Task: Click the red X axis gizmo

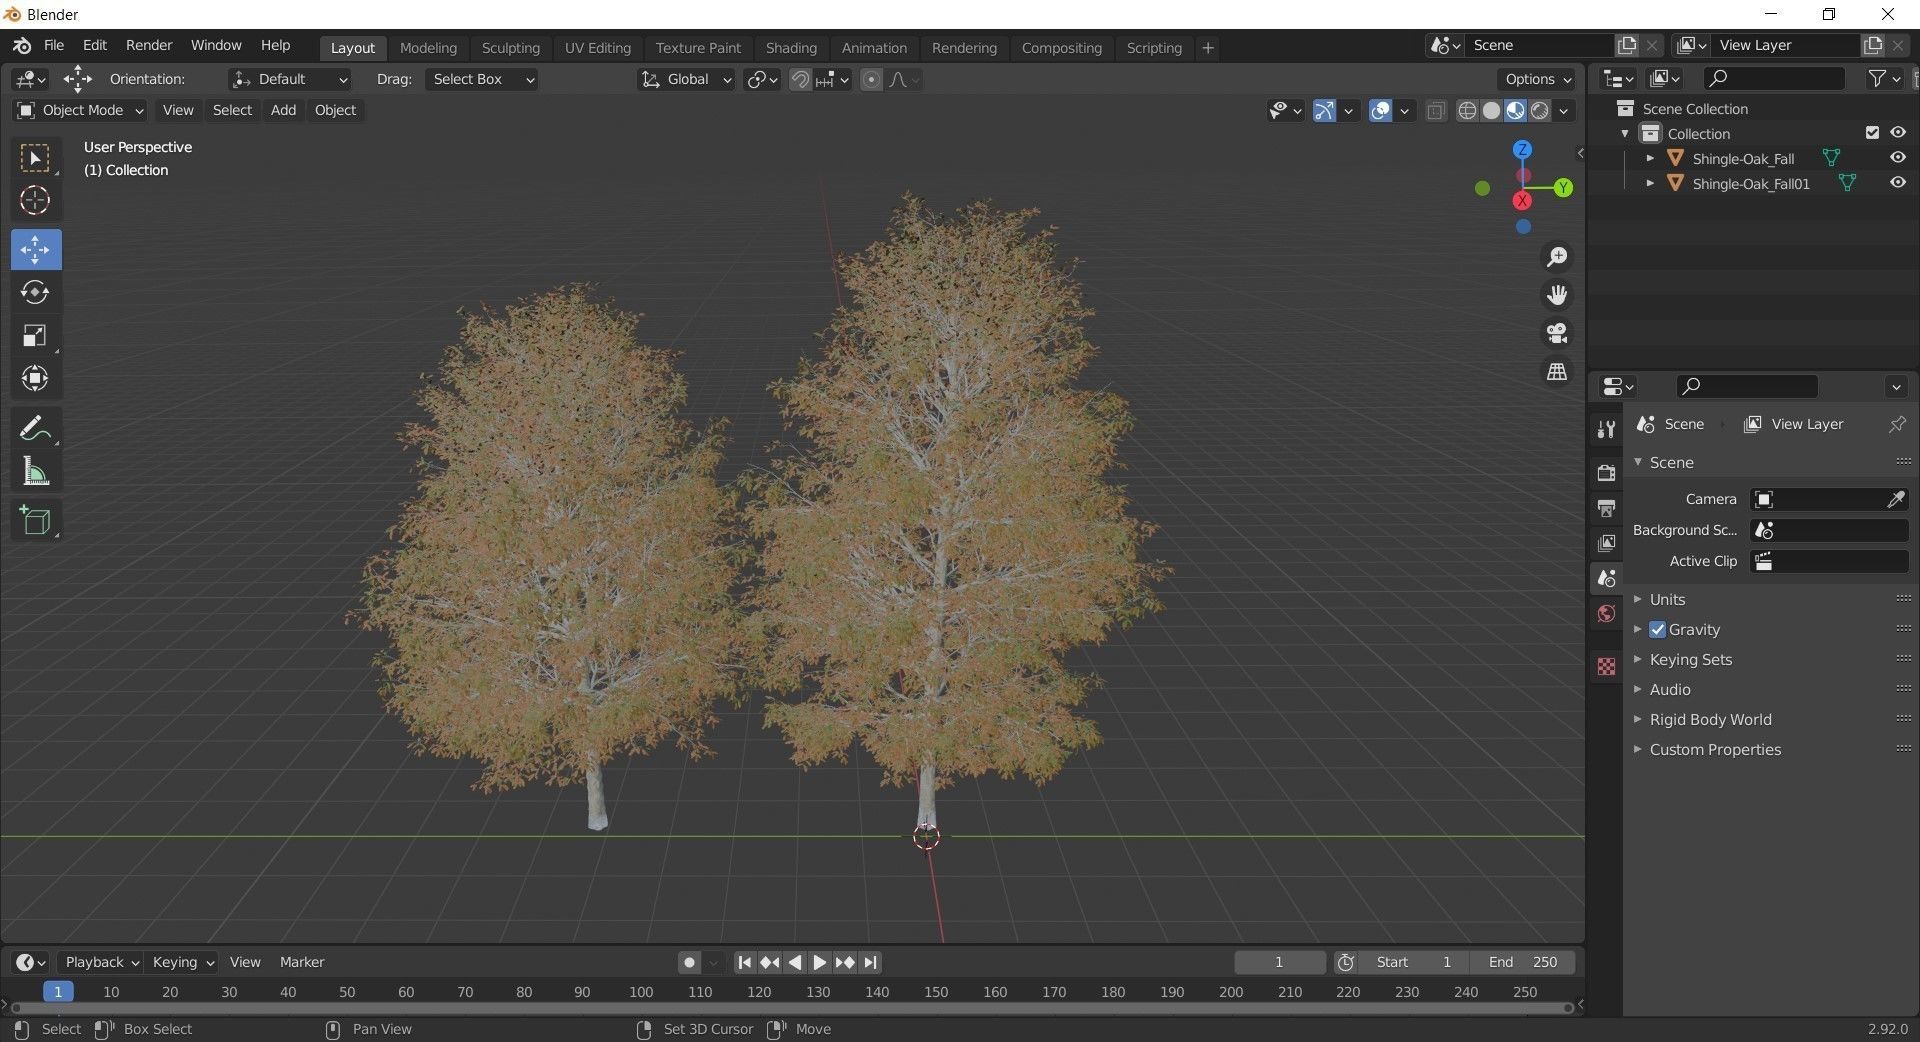Action: pos(1522,200)
